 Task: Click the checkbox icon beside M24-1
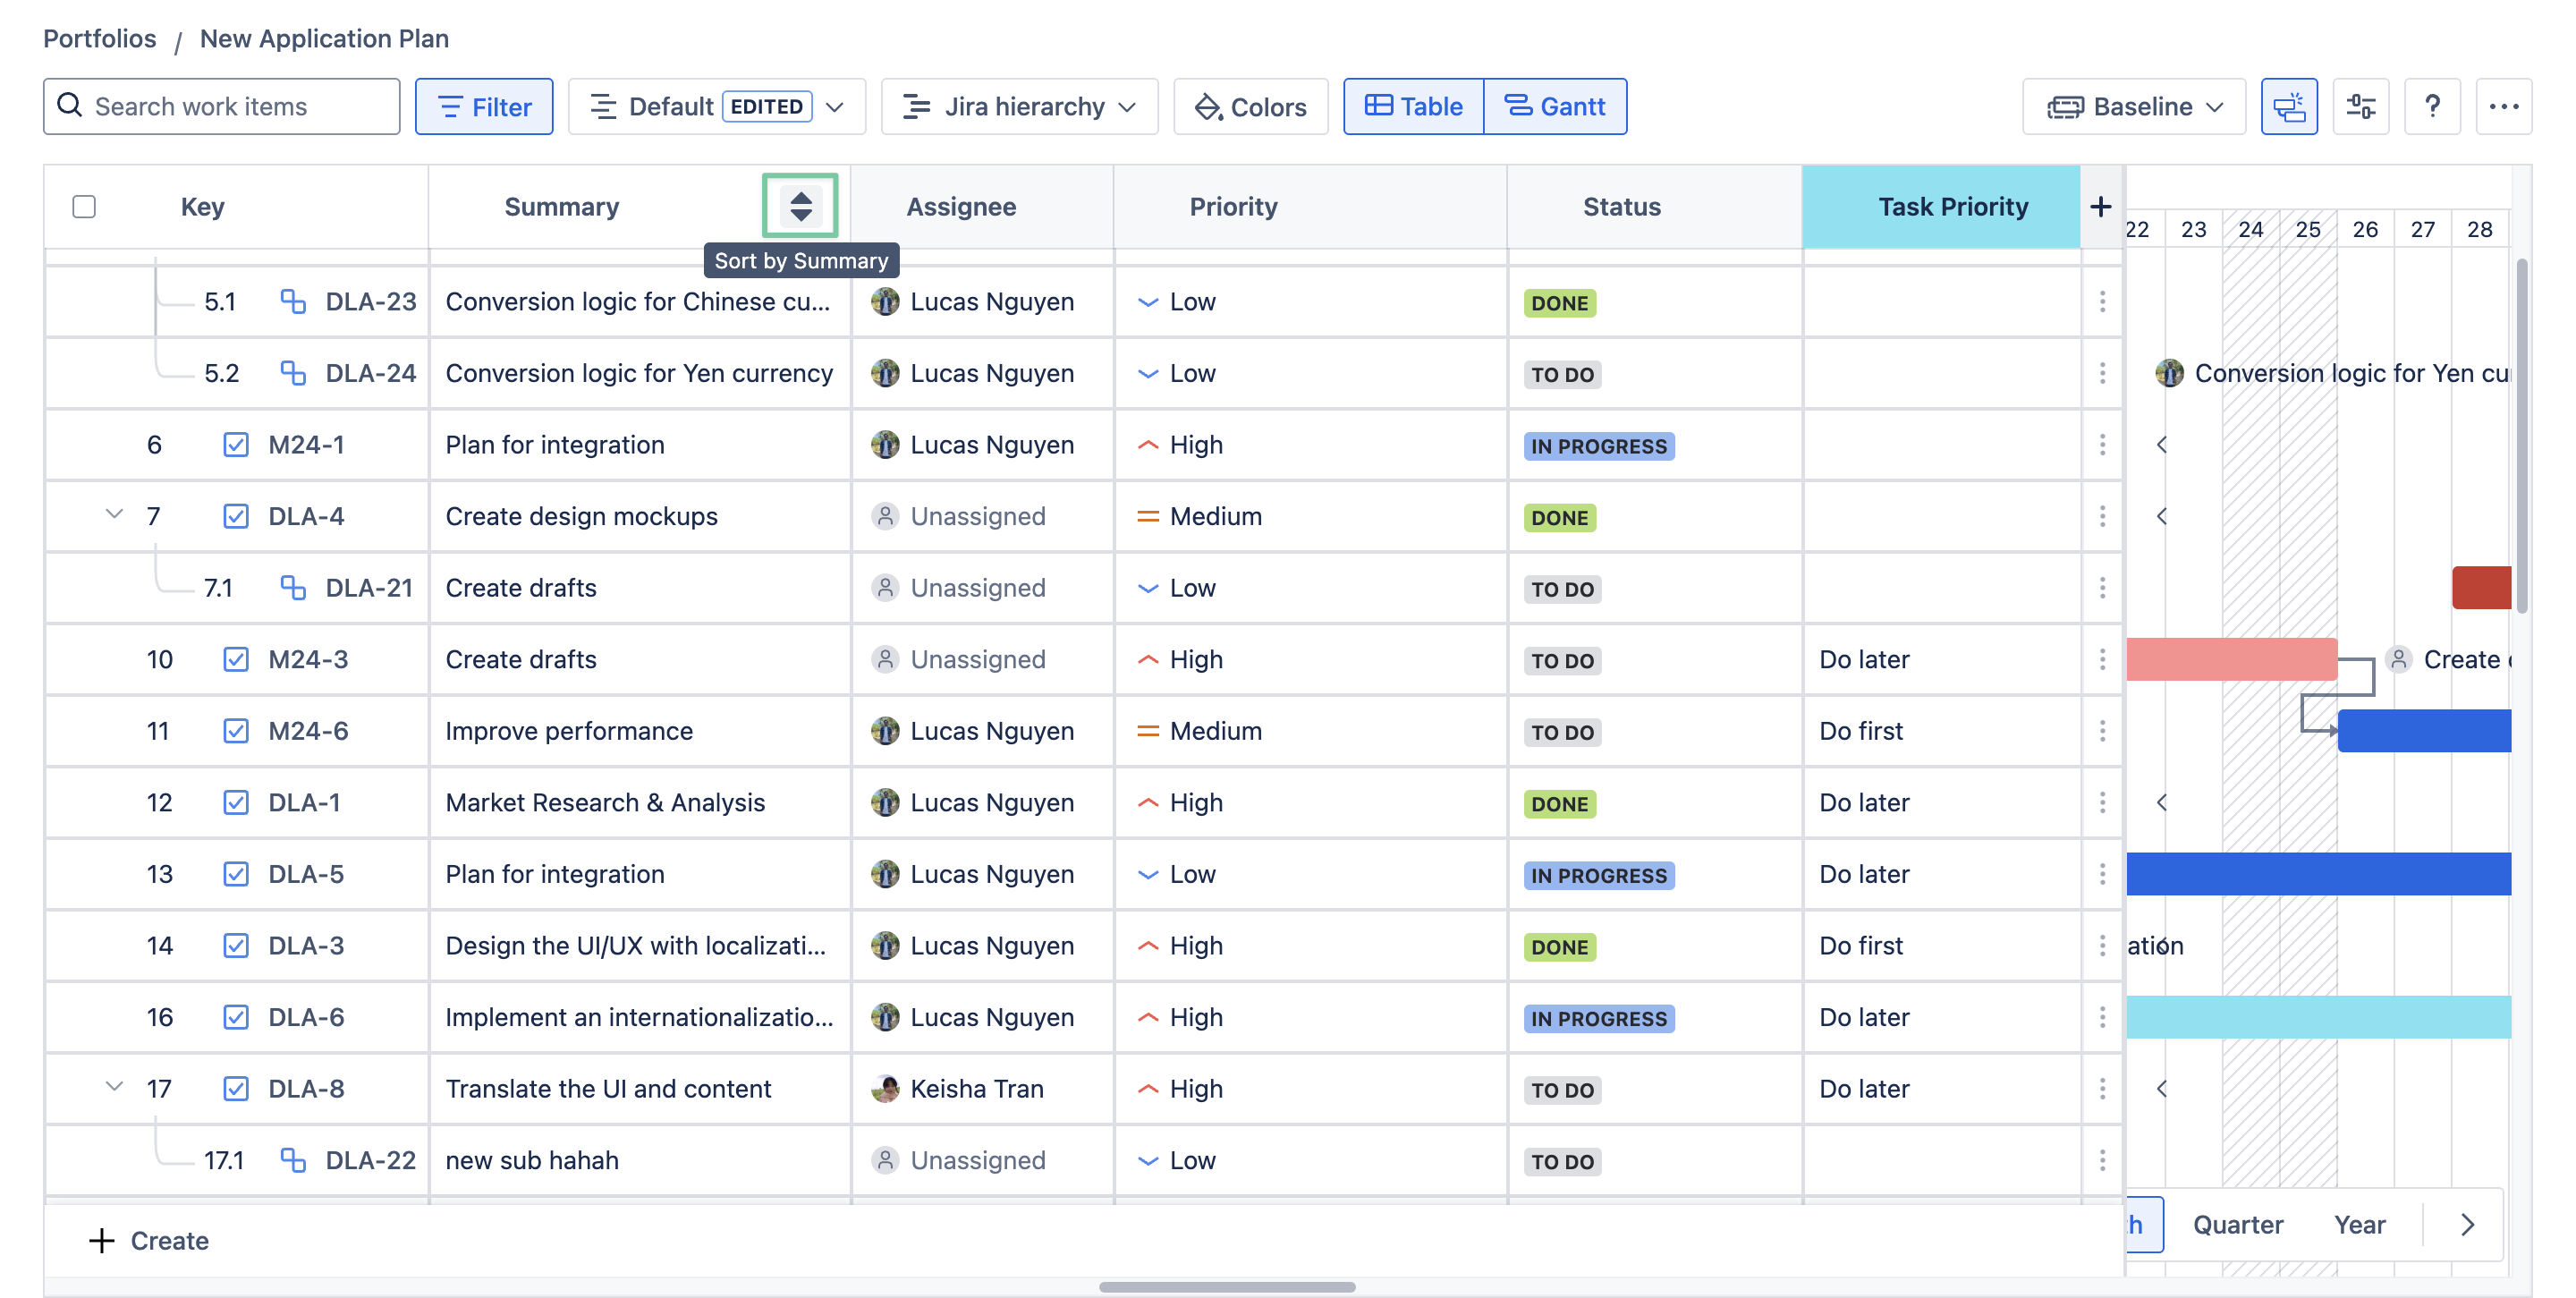(x=235, y=444)
